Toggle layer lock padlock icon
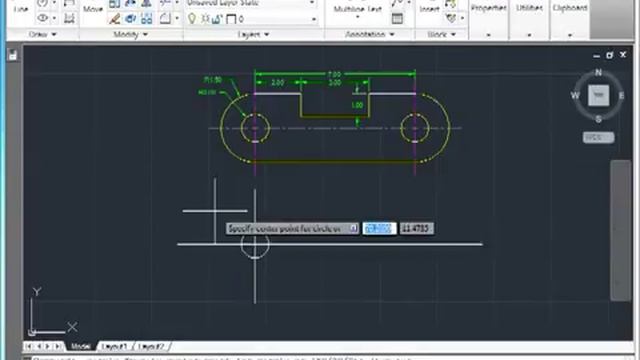The width and height of the screenshot is (640, 360). pos(217,19)
